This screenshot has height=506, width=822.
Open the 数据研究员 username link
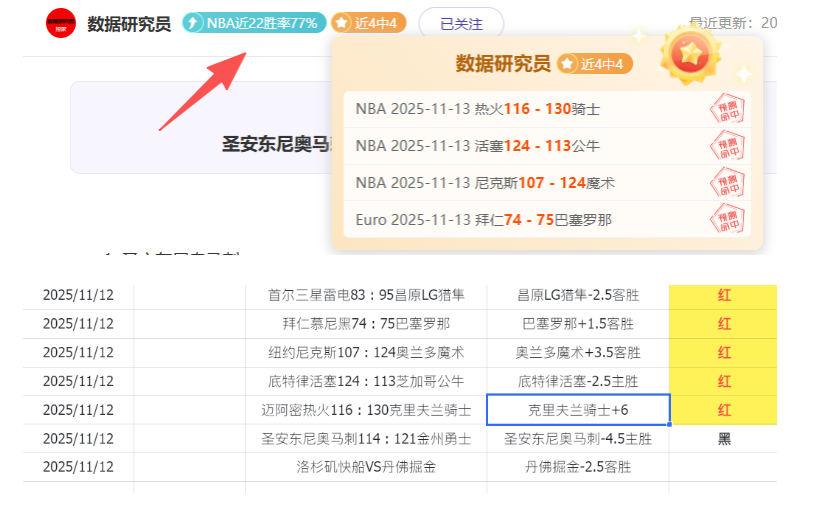129,23
